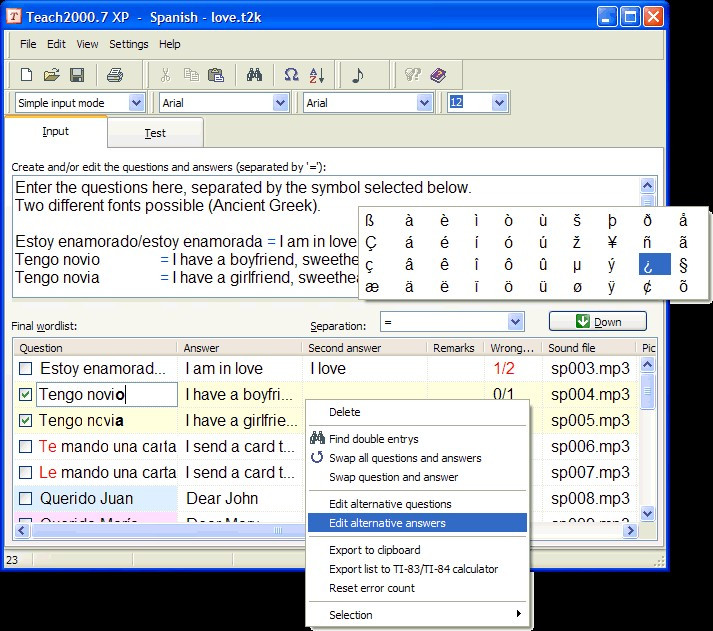This screenshot has width=713, height=631.
Task: Choose Export list to TI-83/TI-84 calculator
Action: tap(418, 569)
